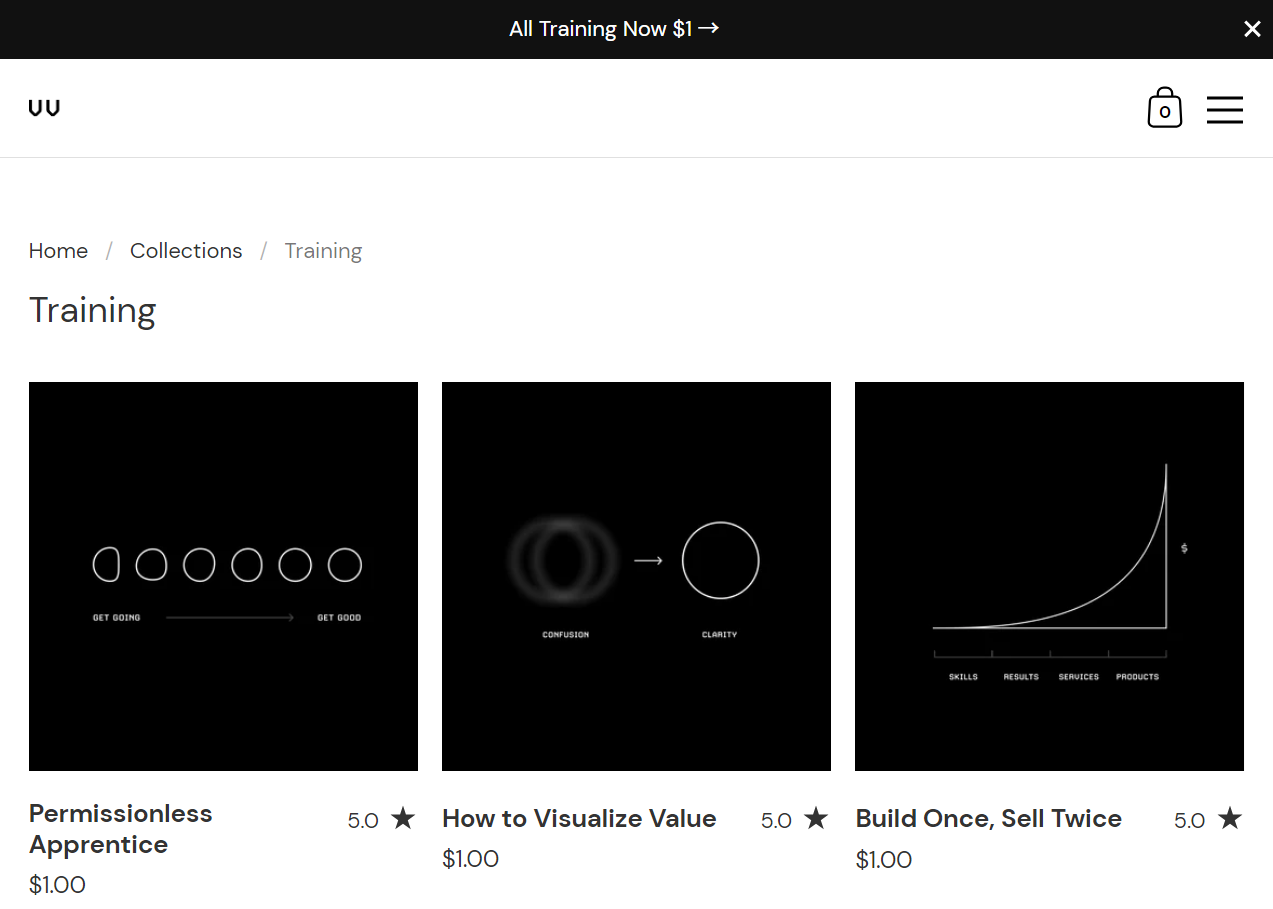
Task: Open the All Training Now $1 promotion
Action: pyautogui.click(x=598, y=29)
